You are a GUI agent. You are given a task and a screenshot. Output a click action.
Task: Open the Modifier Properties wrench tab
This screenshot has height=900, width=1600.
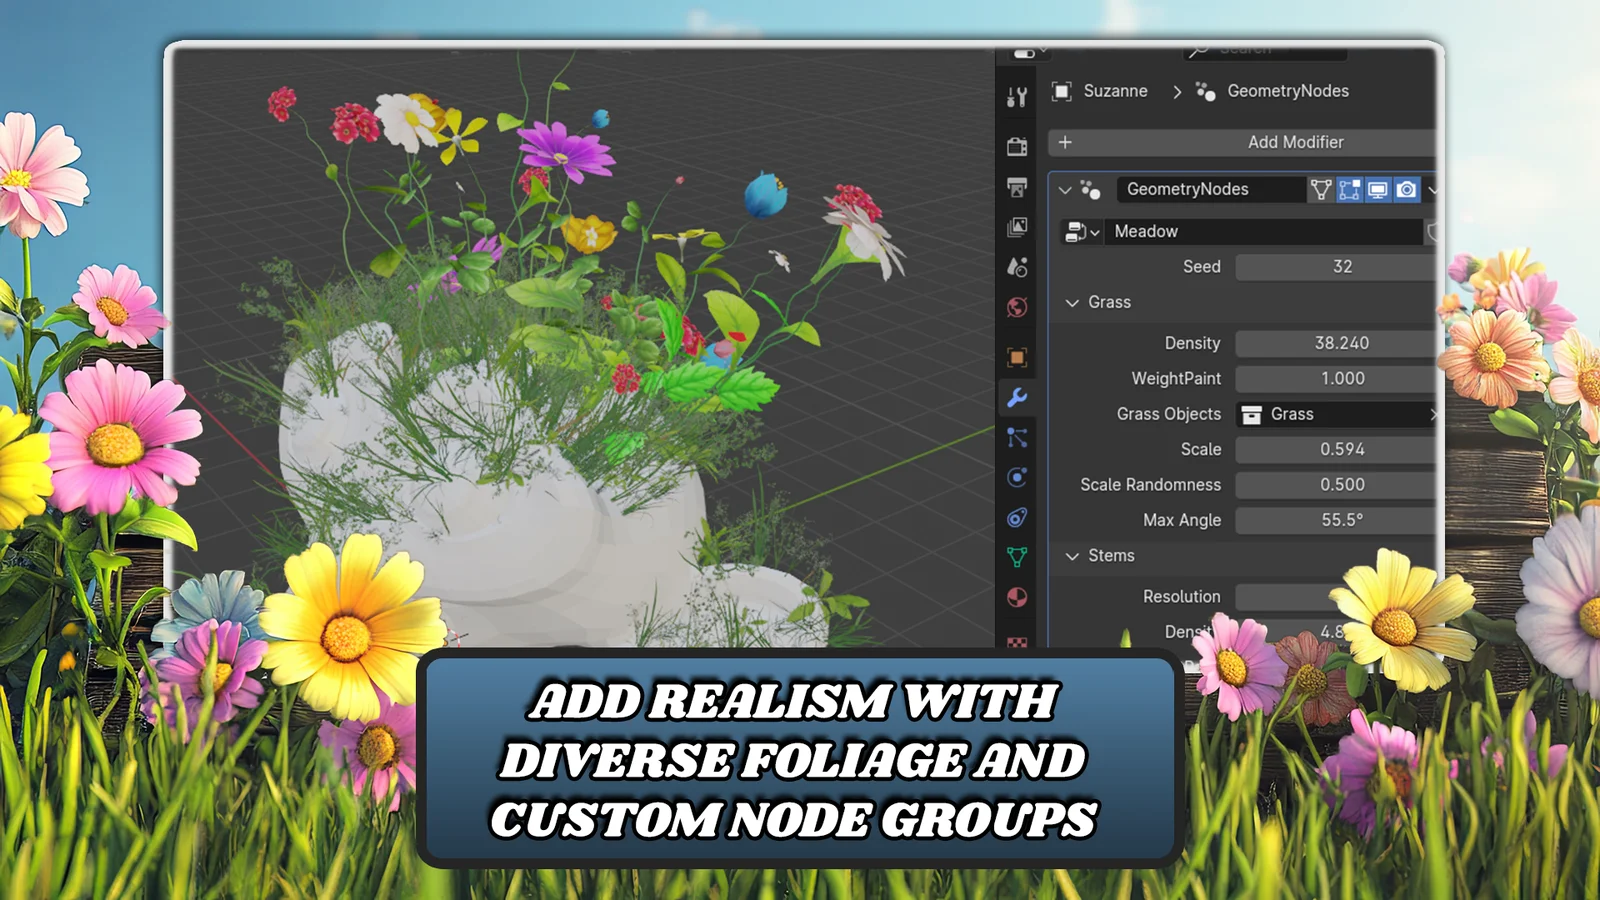1017,397
